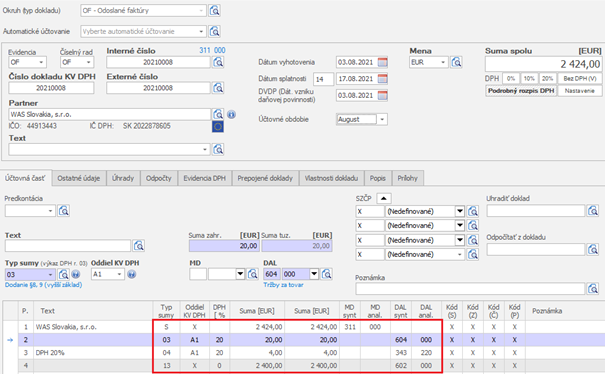Click DPH 0% button
Viewport: 605px width, 375px height.
(511, 79)
